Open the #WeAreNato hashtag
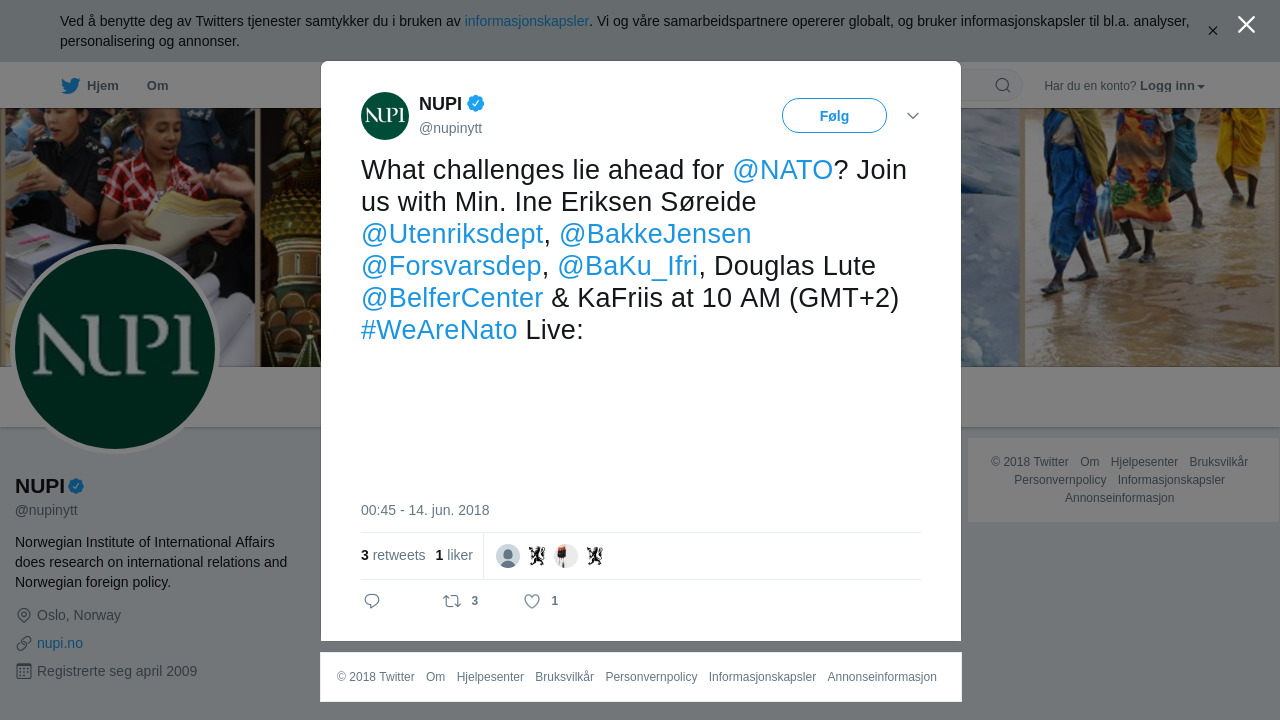Viewport: 1280px width, 720px height. coord(439,330)
